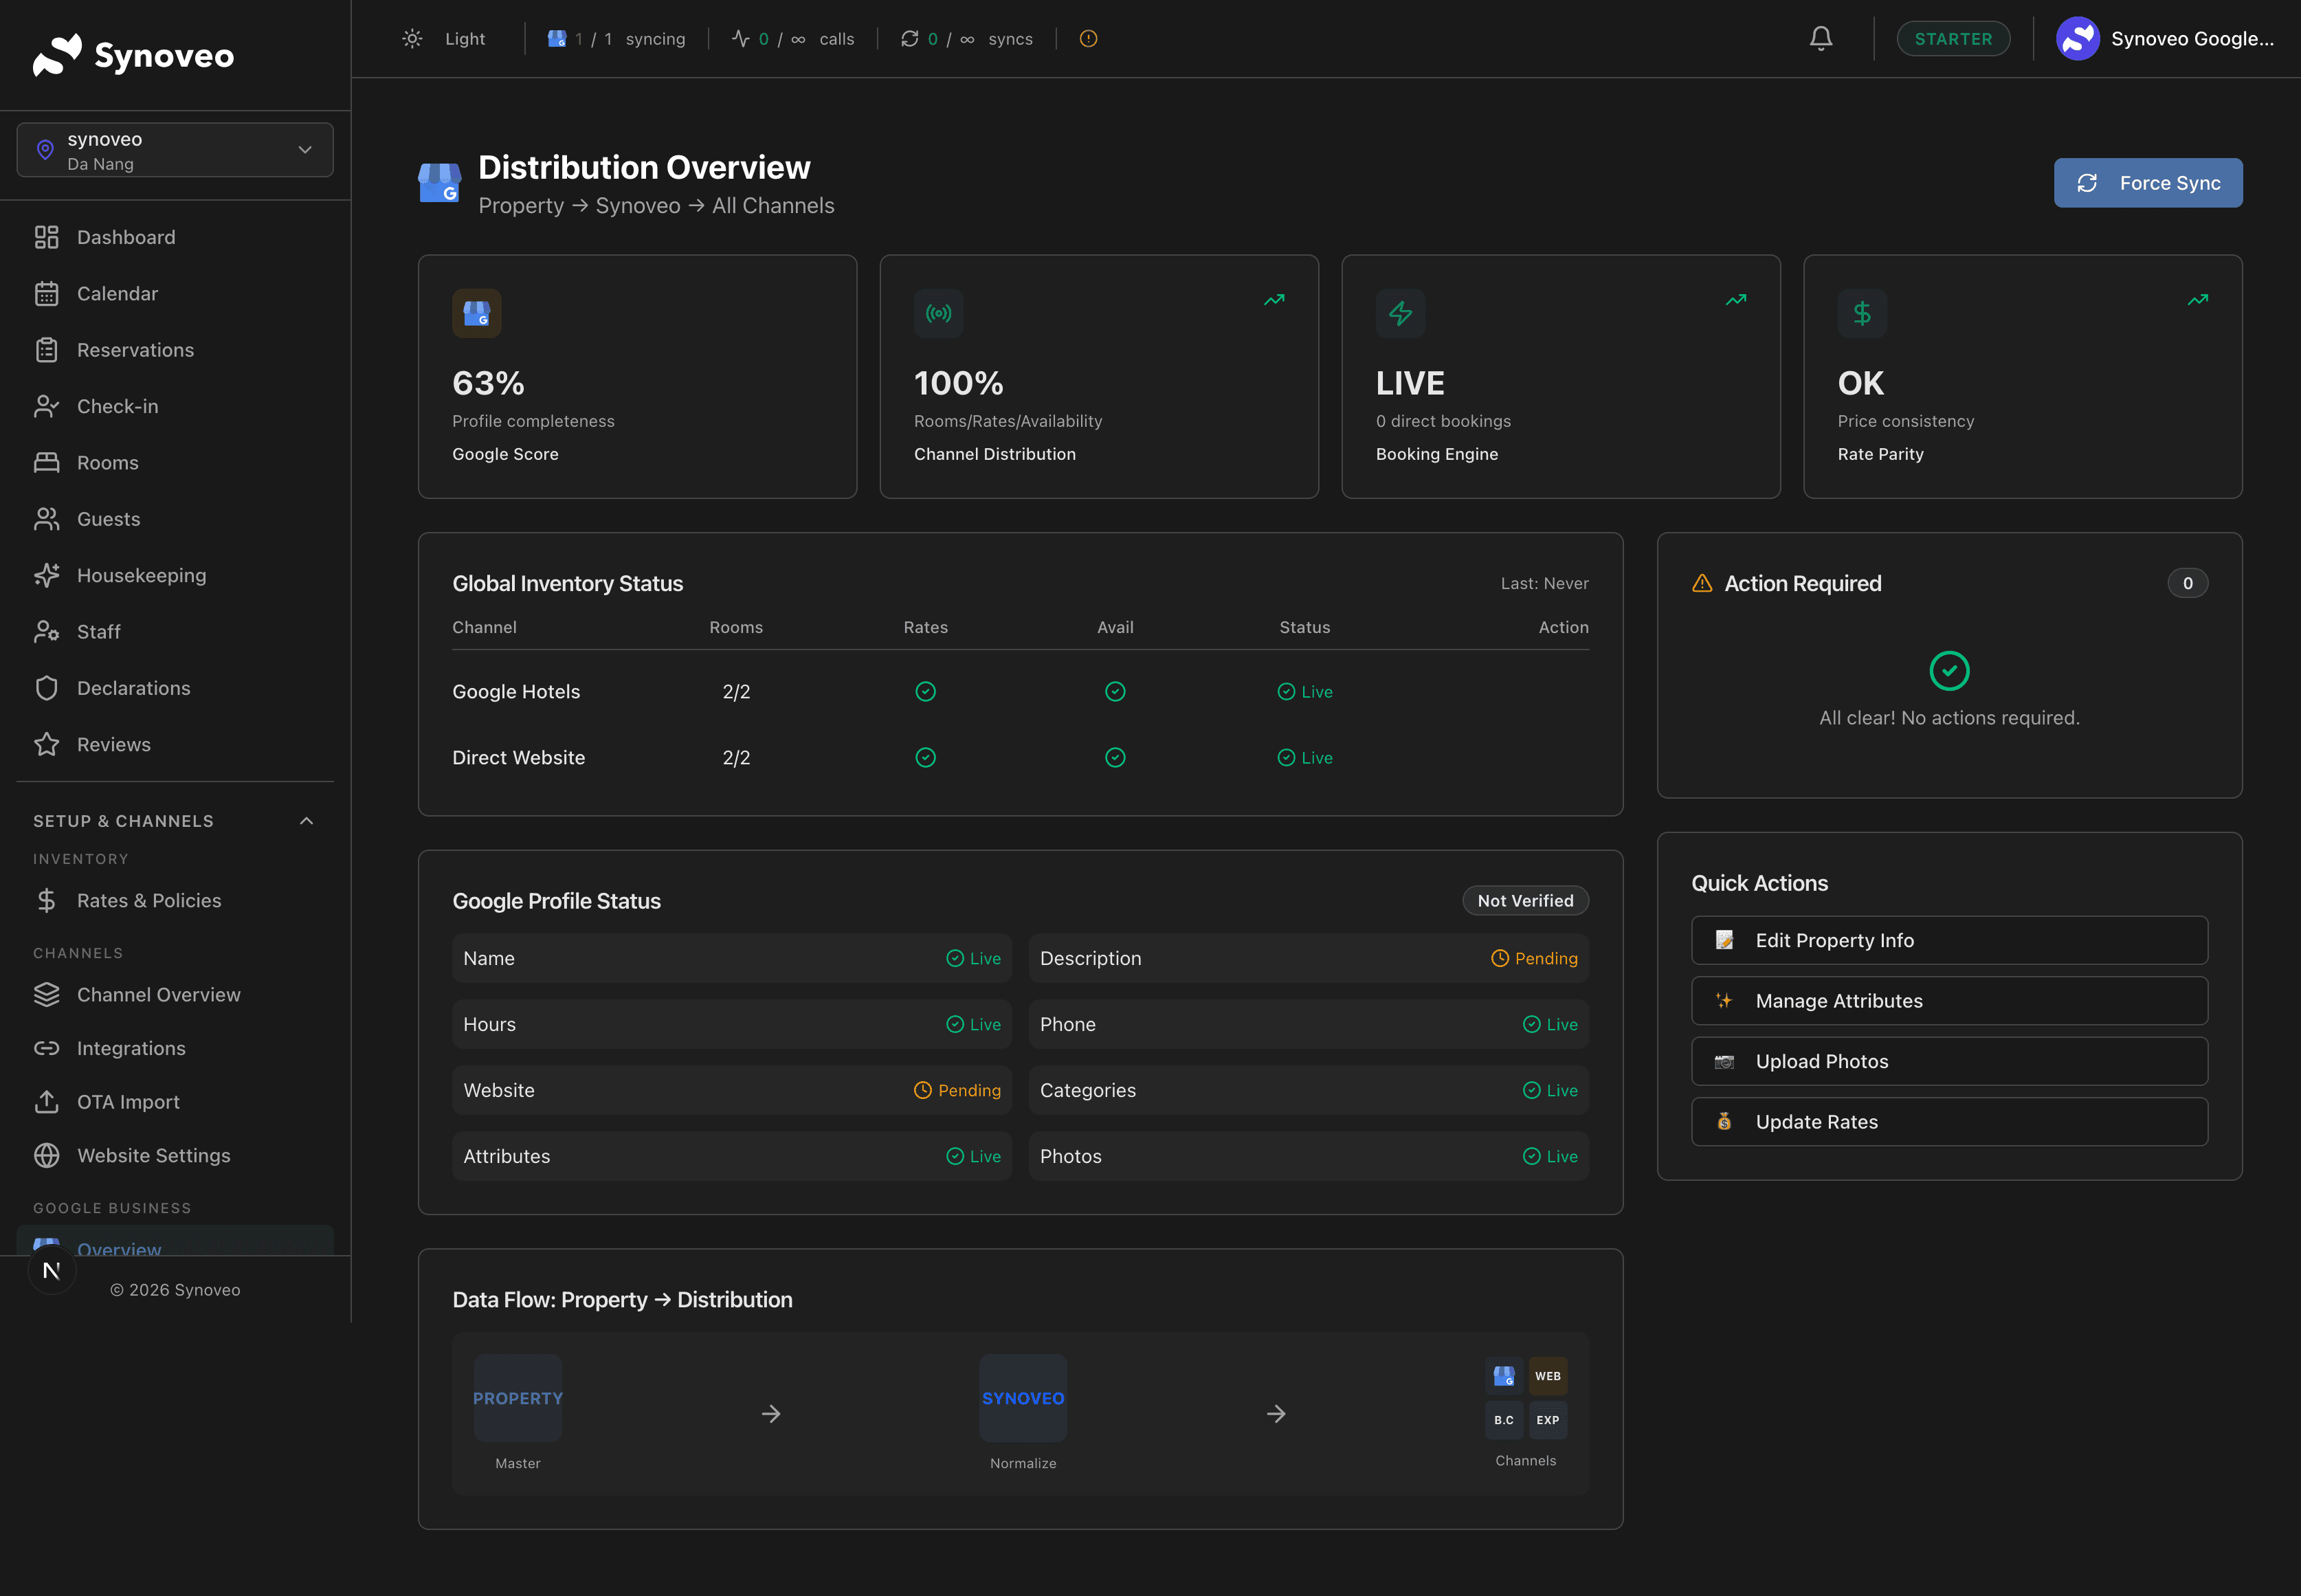Screen dimensions: 2301x1596
Task: Collapse the Setup & Channels section
Action: pyautogui.click(x=306, y=821)
